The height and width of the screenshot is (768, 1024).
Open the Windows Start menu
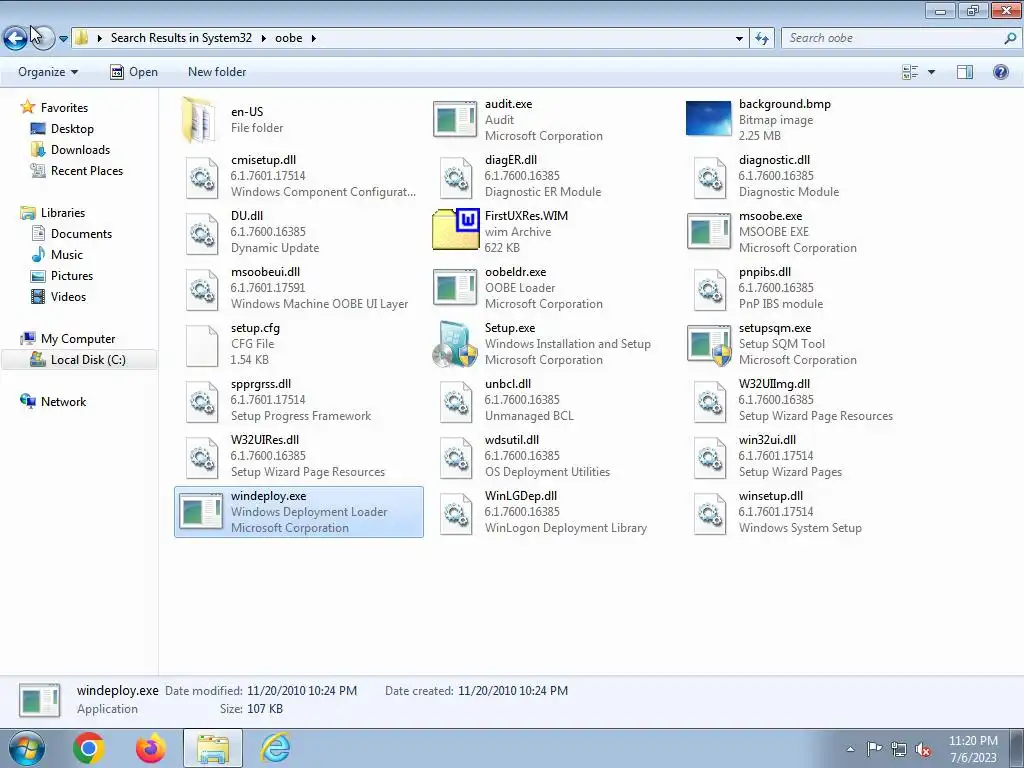coord(27,748)
